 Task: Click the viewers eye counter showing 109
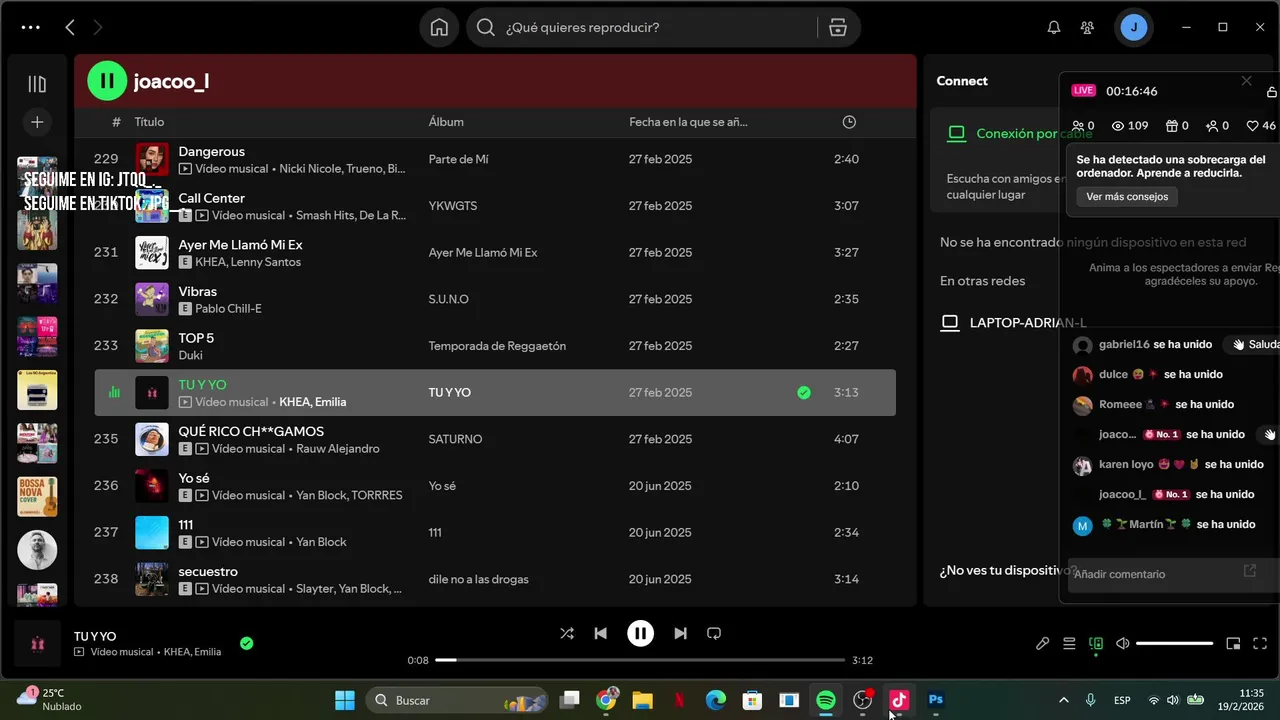click(1130, 126)
